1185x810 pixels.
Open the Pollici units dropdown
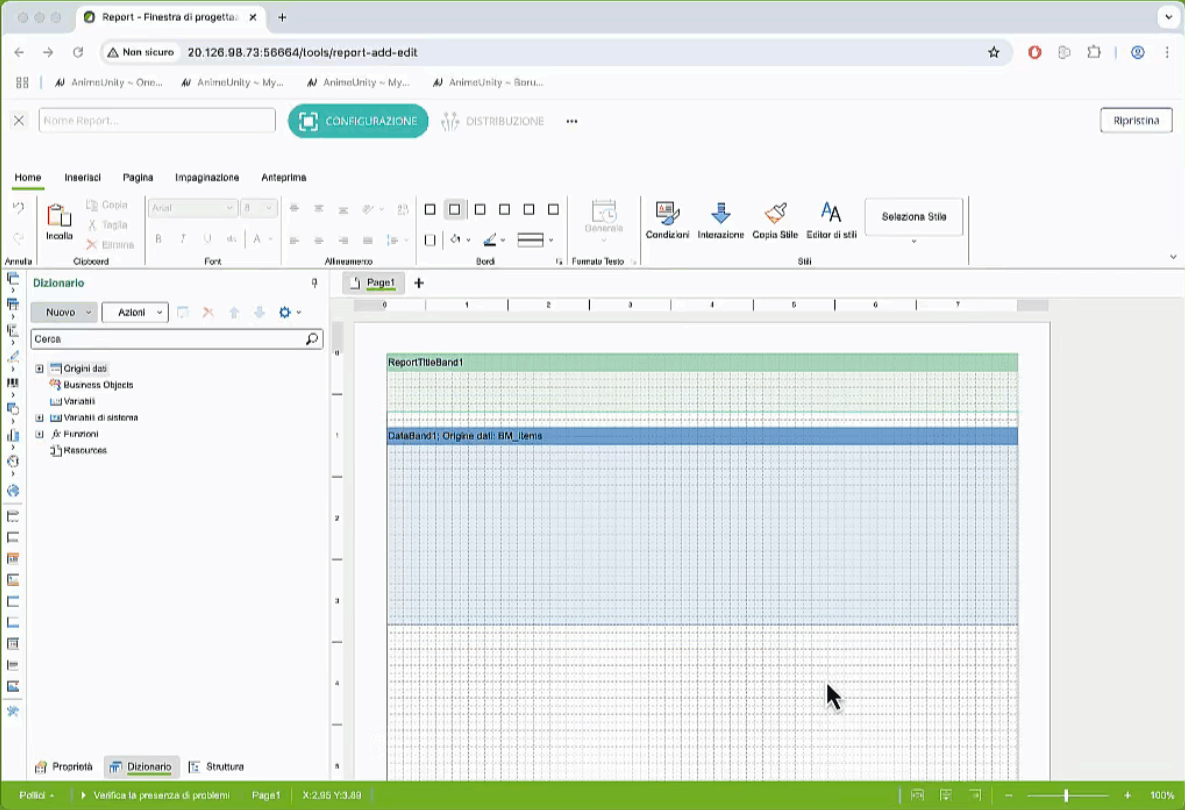36,795
